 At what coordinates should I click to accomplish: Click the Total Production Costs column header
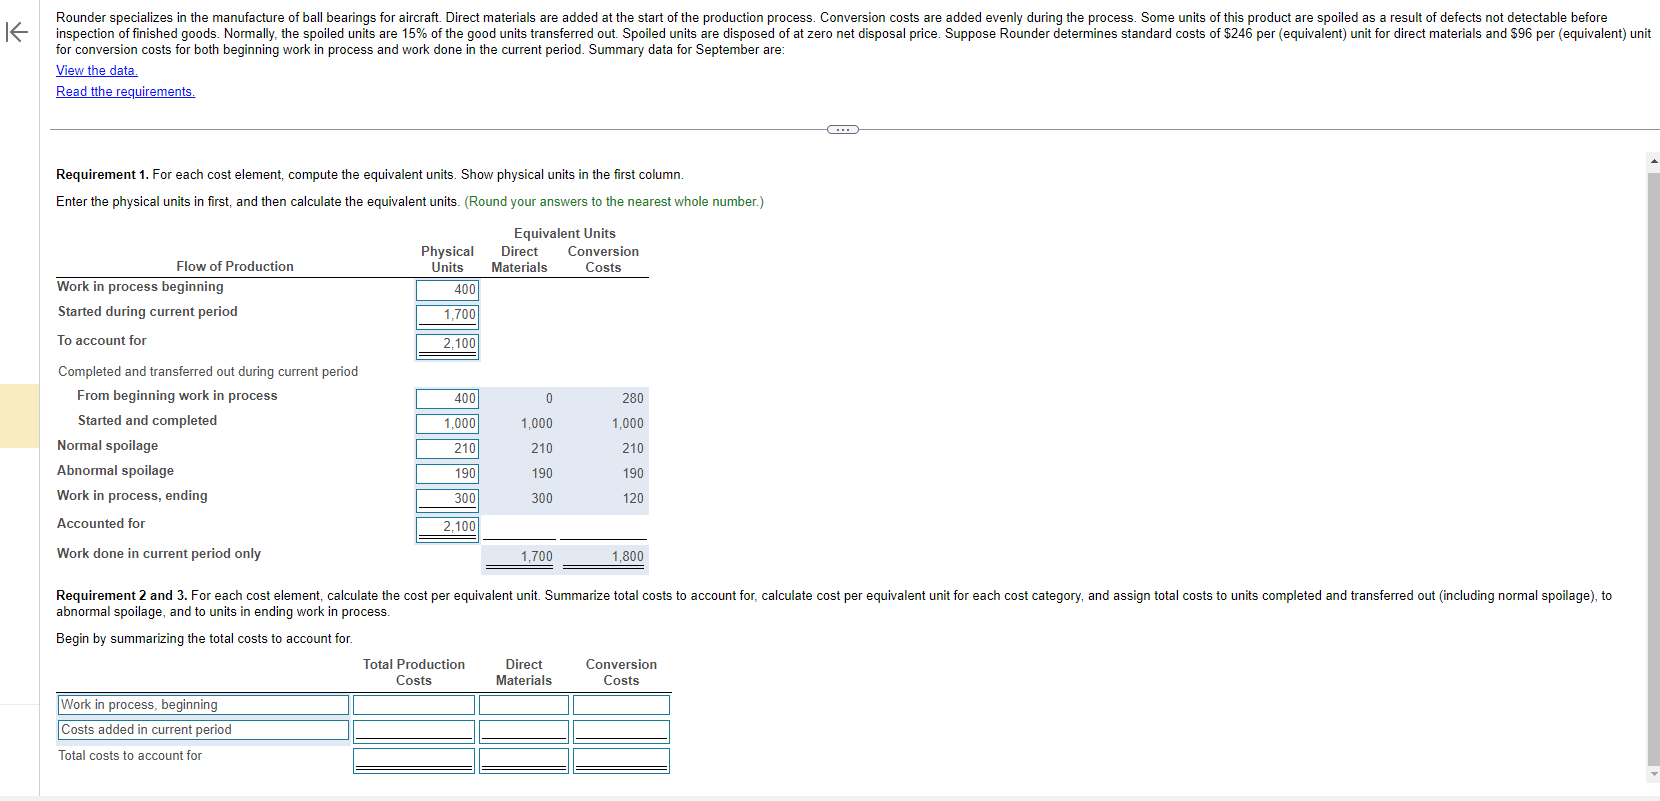coord(414,672)
